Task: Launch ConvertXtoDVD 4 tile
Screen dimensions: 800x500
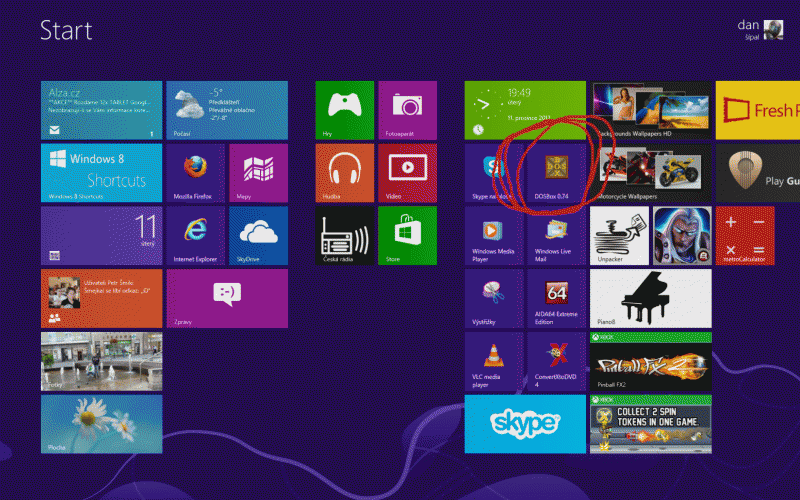Action: coord(556,361)
